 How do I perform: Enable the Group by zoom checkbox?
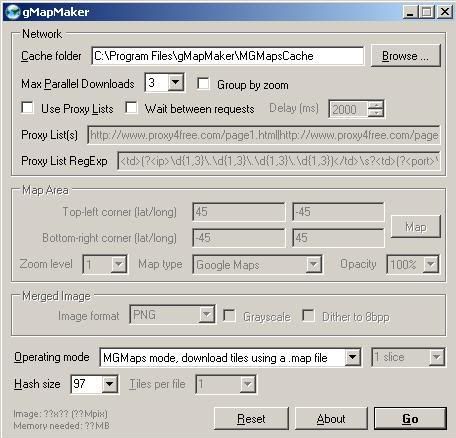[x=203, y=83]
